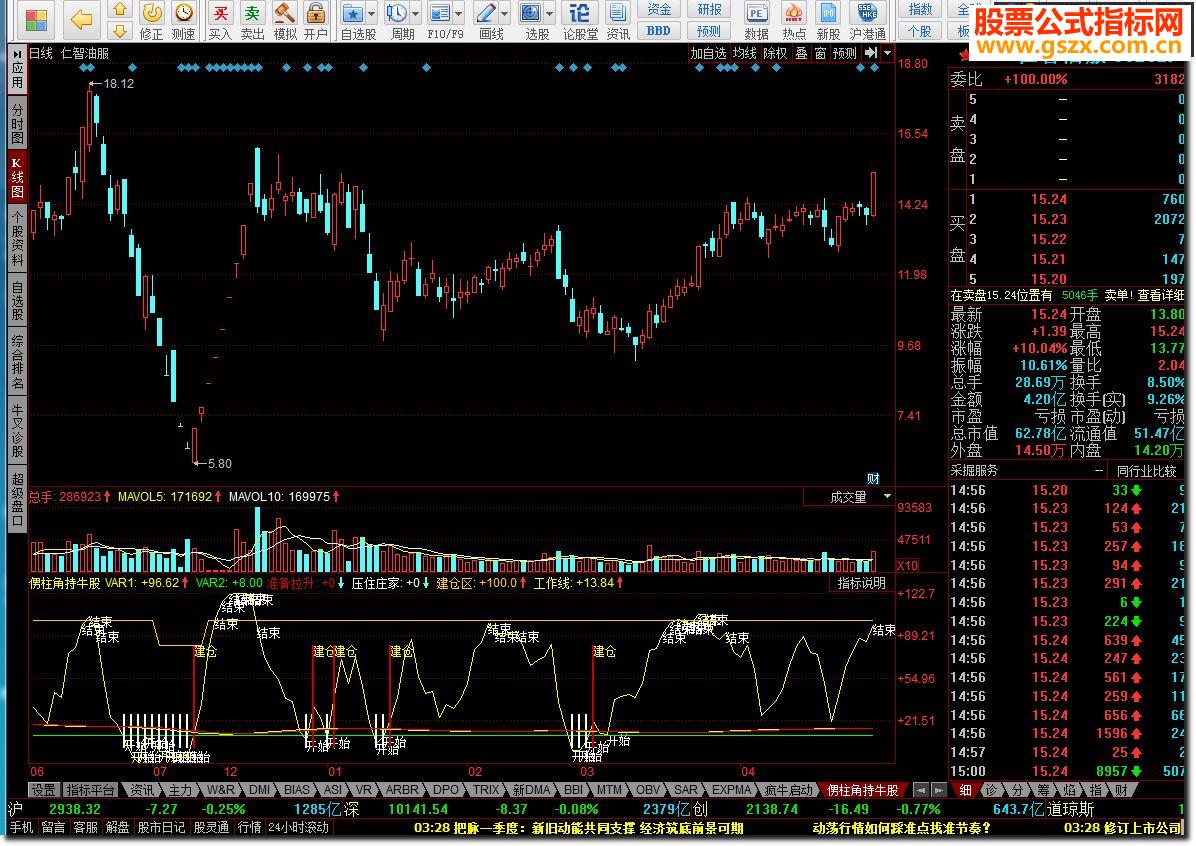Open the 指标说明 indicator description
The width and height of the screenshot is (1196, 846).
click(x=862, y=584)
